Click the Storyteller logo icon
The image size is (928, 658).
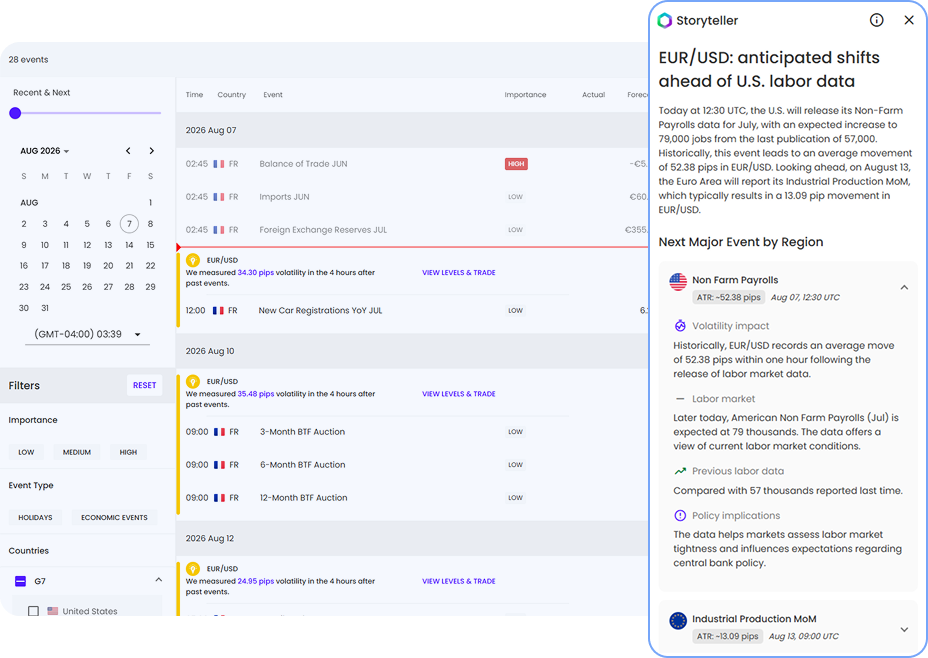[x=665, y=21]
